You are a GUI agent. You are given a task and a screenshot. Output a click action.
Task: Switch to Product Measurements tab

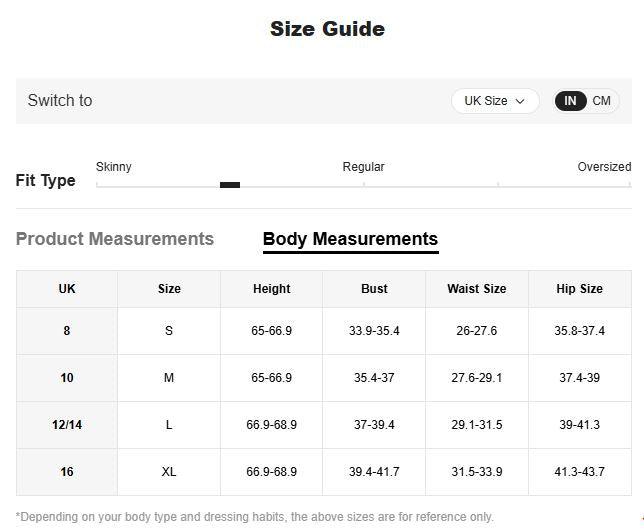[x=115, y=239]
